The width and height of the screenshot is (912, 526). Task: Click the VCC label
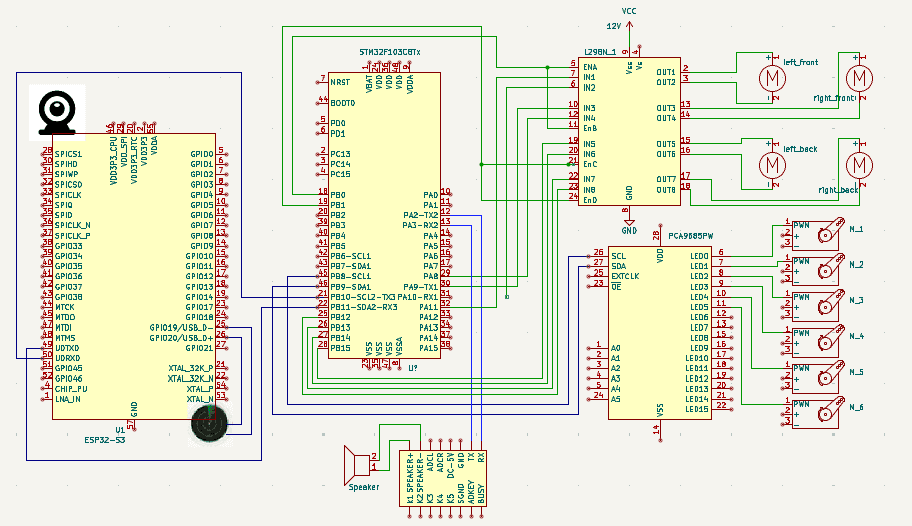point(629,11)
